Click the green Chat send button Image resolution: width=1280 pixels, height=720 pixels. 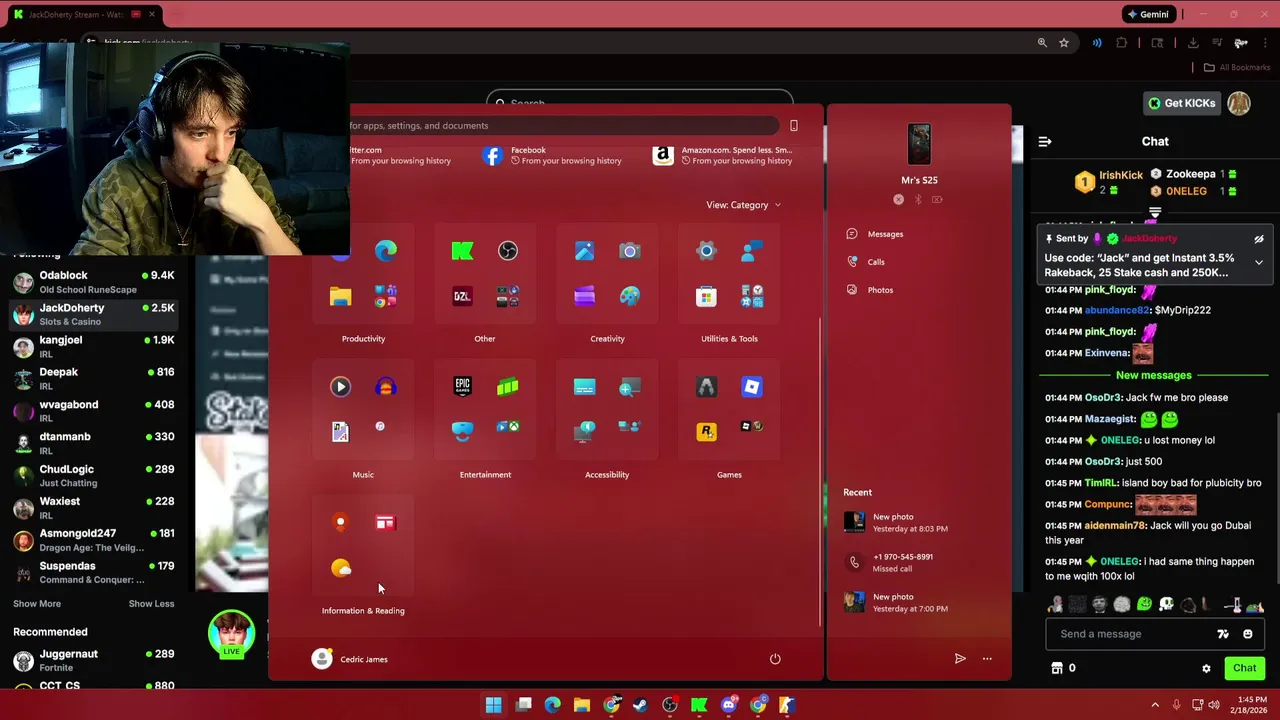(1245, 668)
